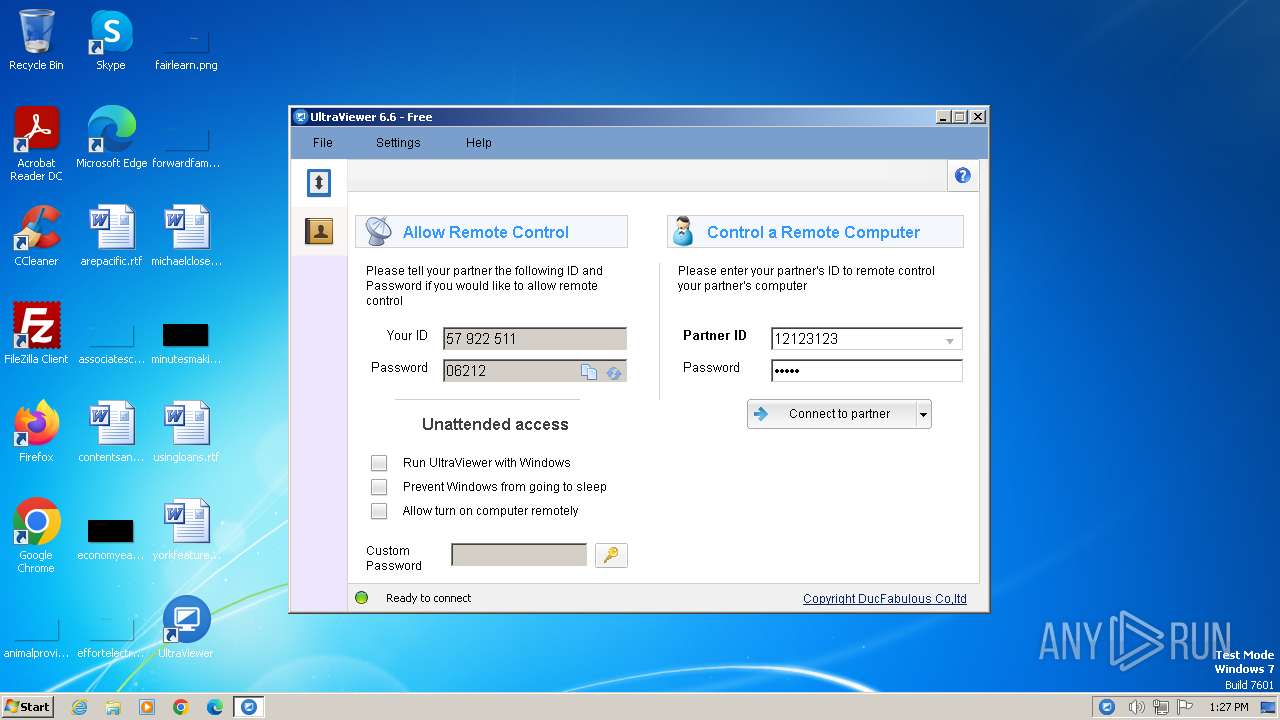This screenshot has width=1280, height=720.
Task: Select arepacific.rtf file on desktop
Action: [x=111, y=236]
